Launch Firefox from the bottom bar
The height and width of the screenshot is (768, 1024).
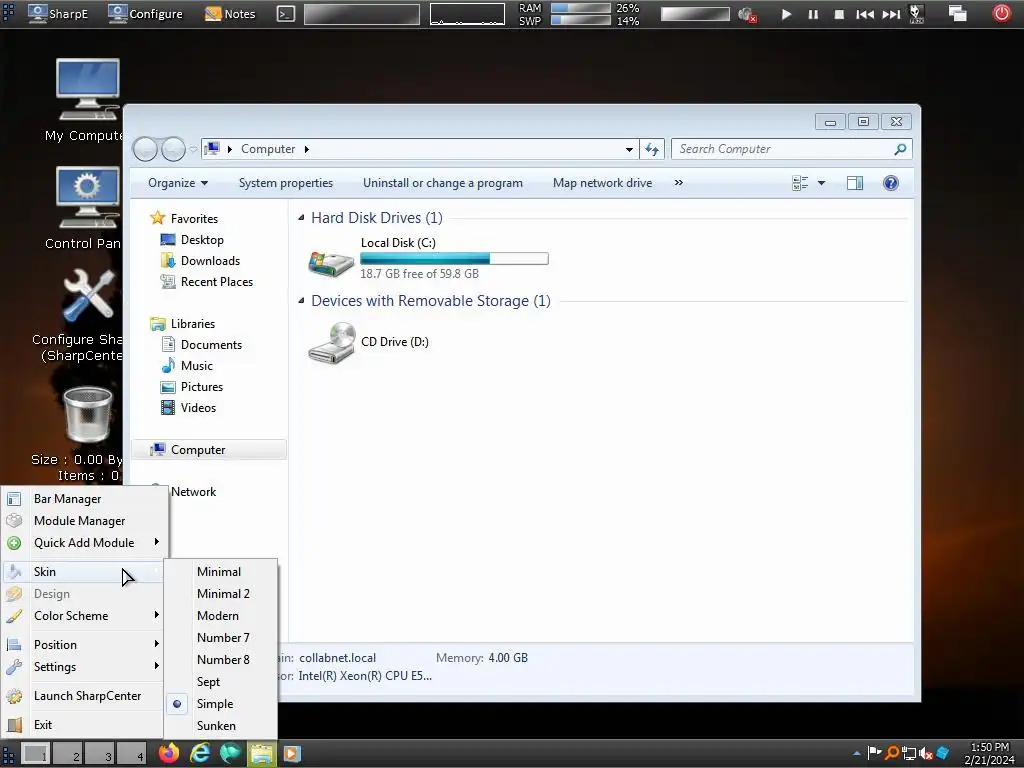168,754
